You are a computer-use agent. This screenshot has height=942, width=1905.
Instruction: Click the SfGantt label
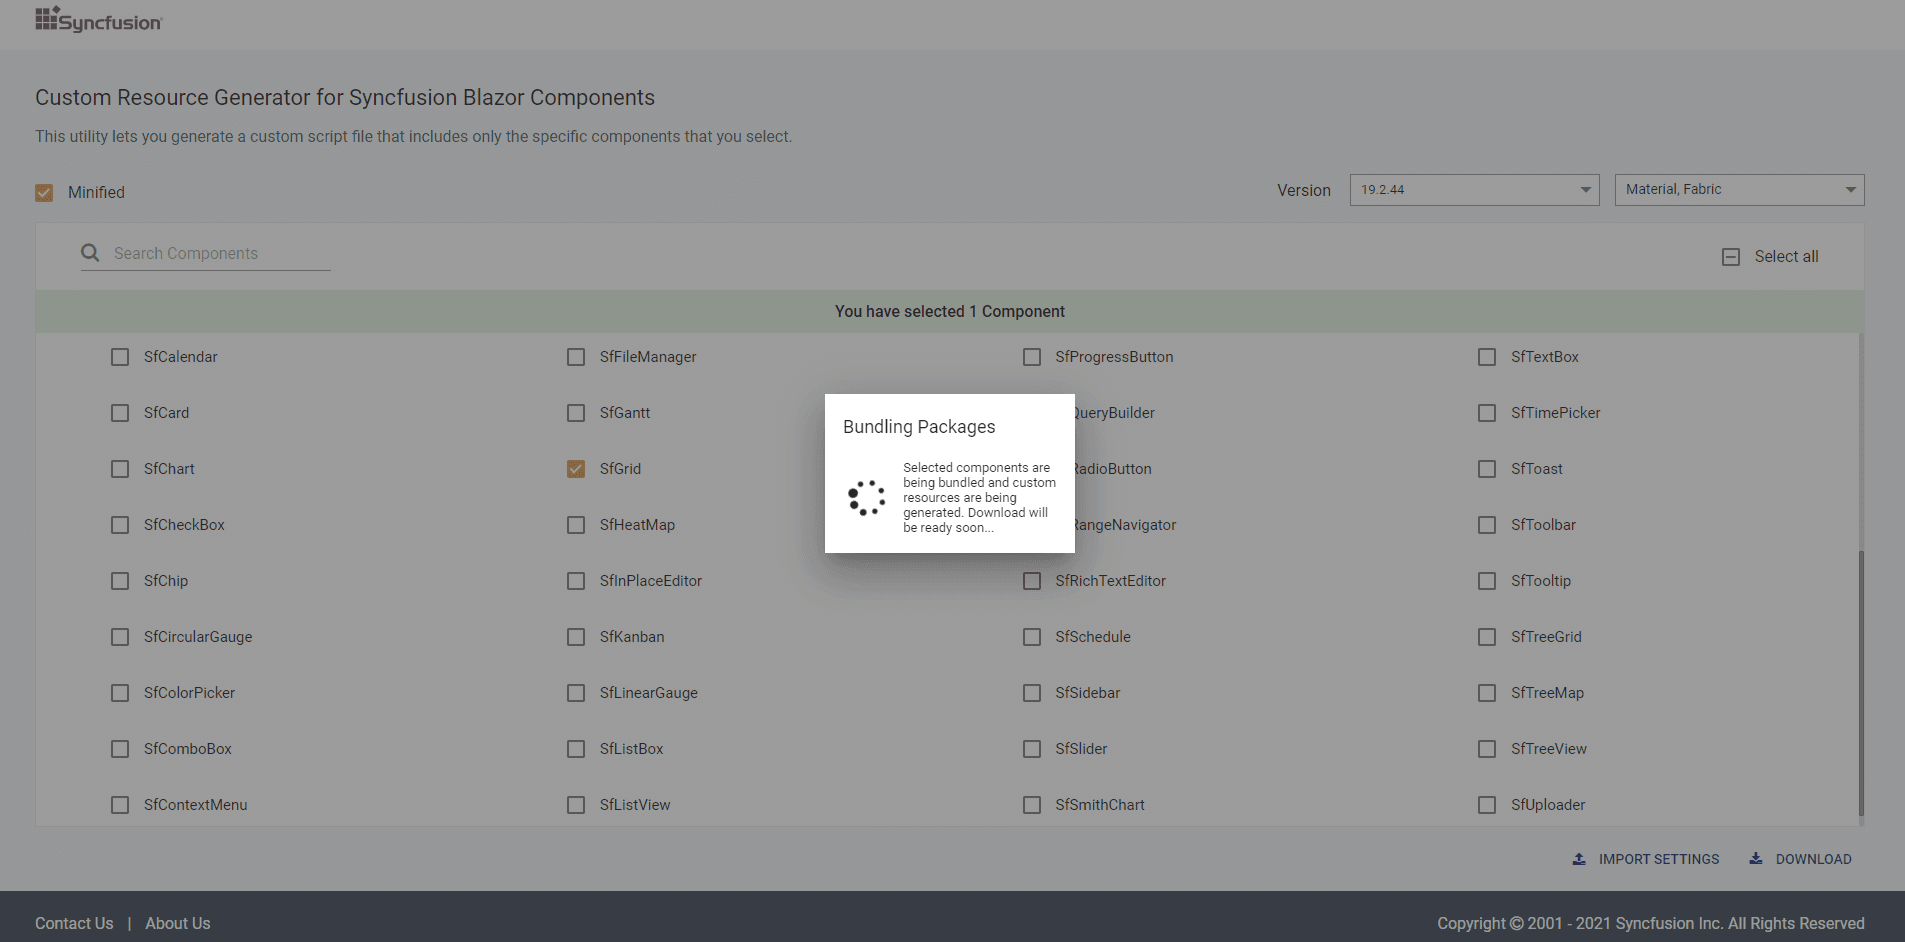click(x=625, y=413)
